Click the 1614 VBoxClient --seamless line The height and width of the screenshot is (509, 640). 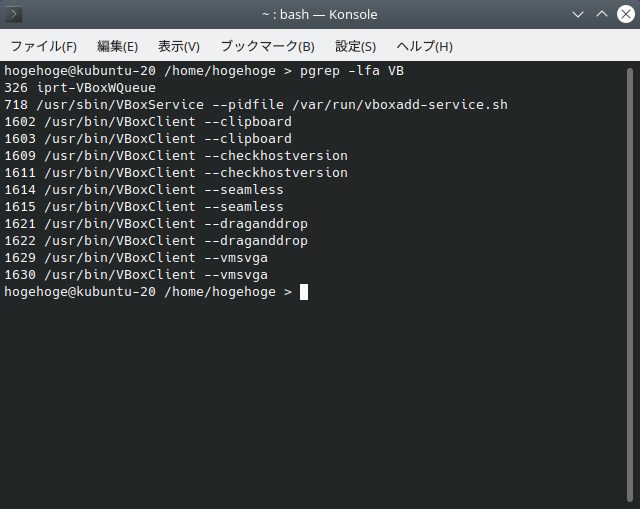click(x=144, y=190)
